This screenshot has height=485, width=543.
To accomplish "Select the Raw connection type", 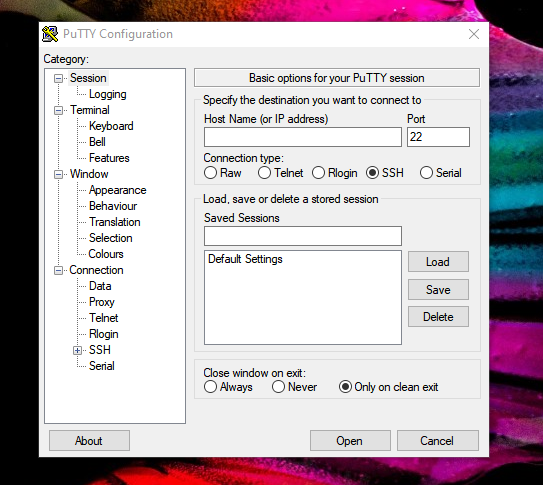I will point(211,173).
